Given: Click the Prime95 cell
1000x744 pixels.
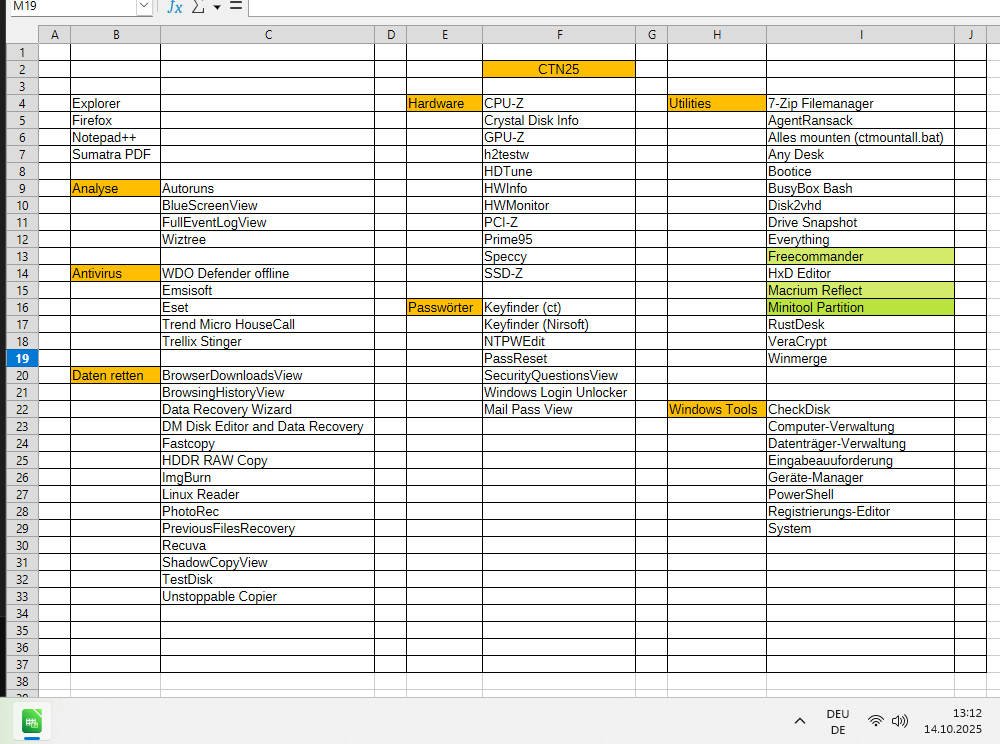Looking at the screenshot, I should [559, 239].
